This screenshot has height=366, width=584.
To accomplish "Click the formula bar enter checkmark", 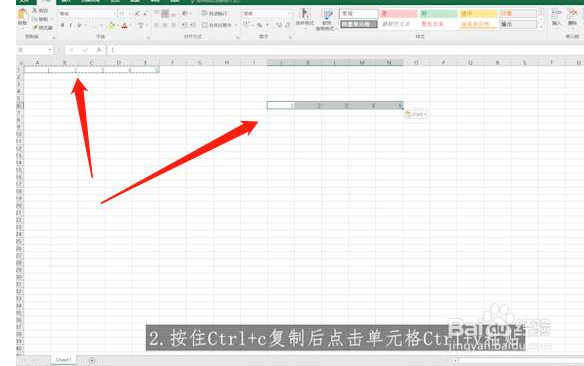I will pos(86,50).
